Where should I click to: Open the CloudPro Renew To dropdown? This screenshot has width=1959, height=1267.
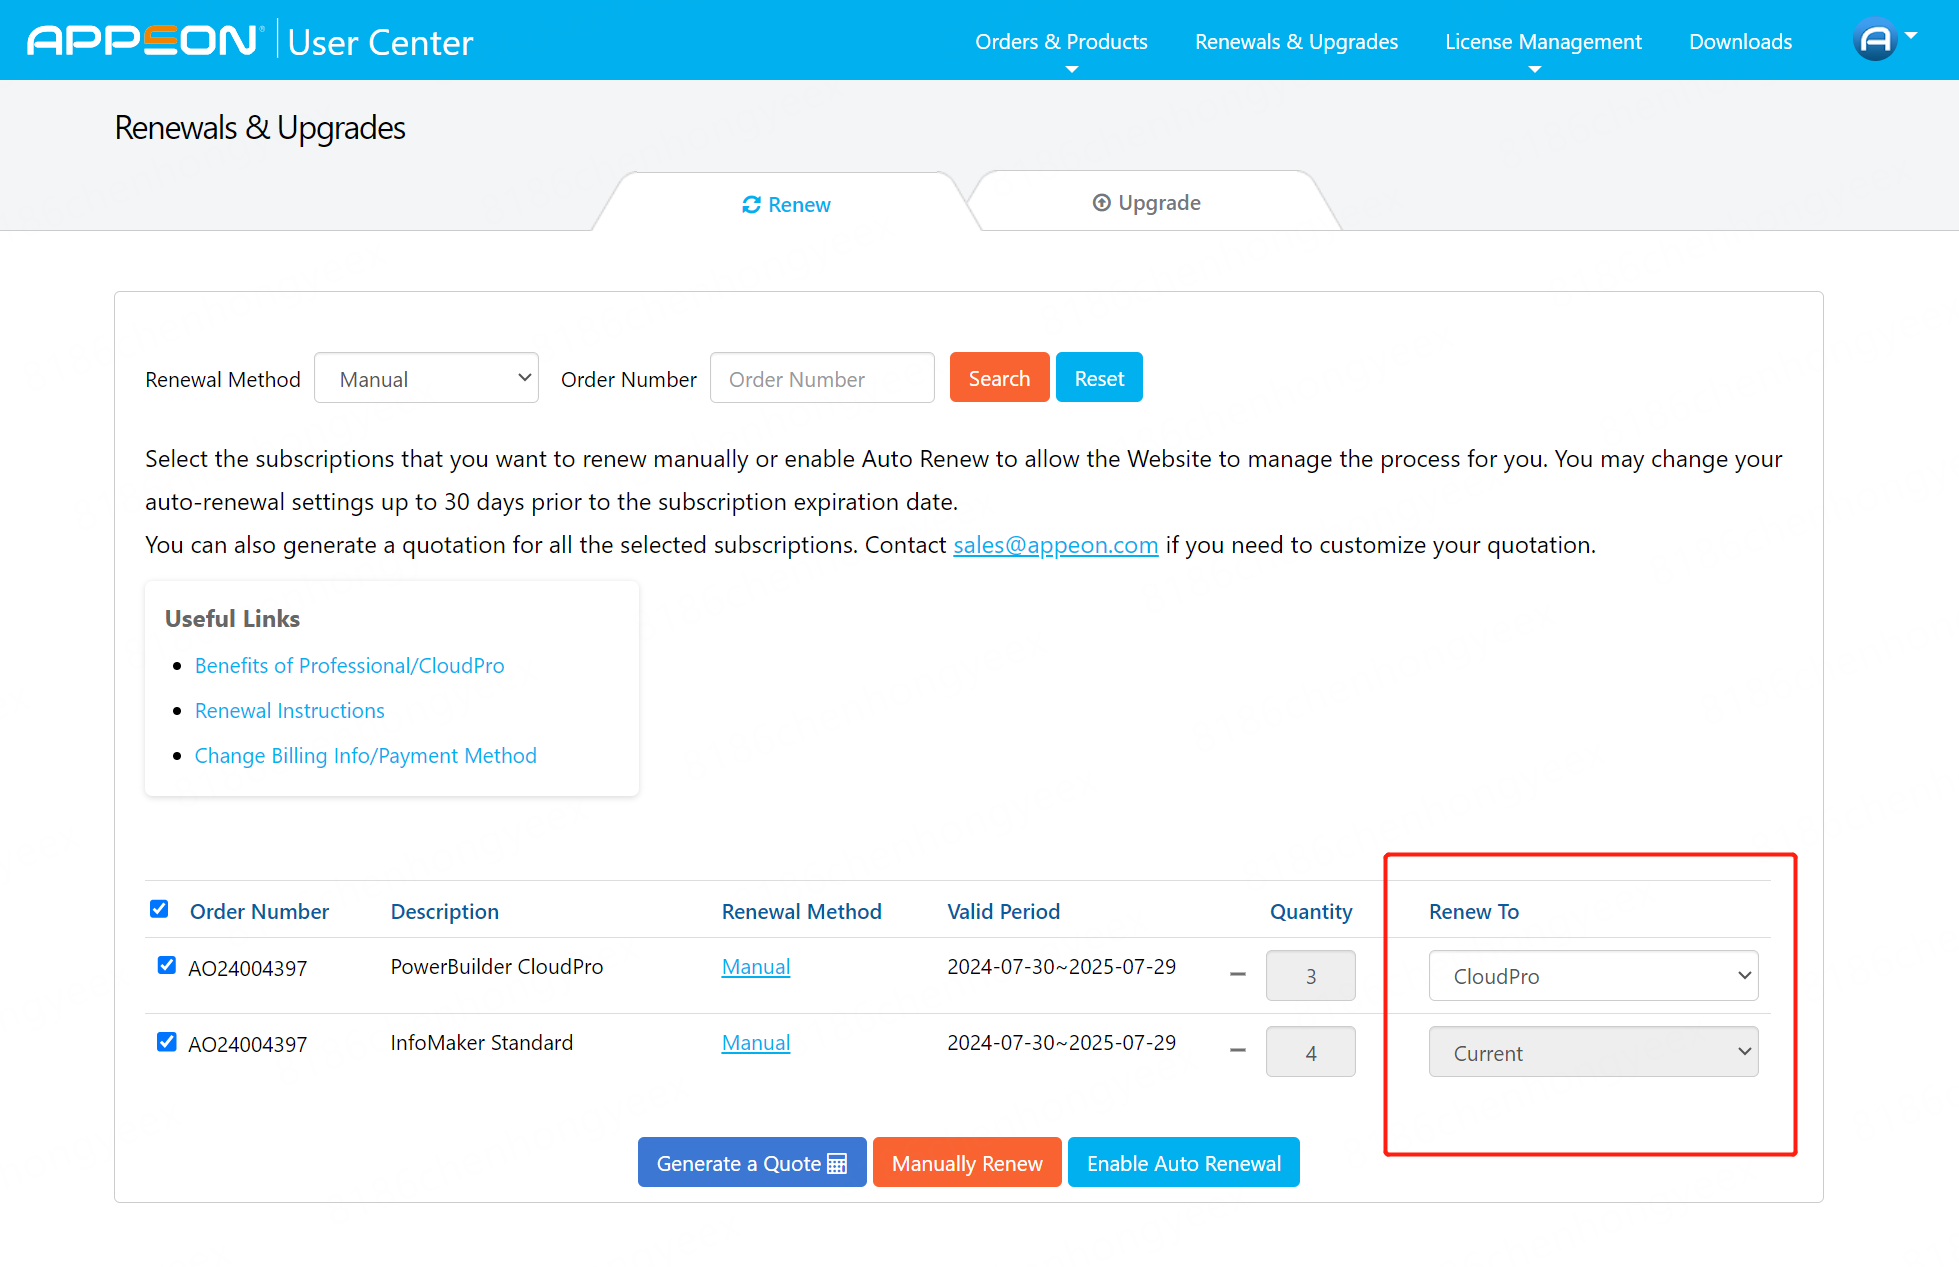1593,976
